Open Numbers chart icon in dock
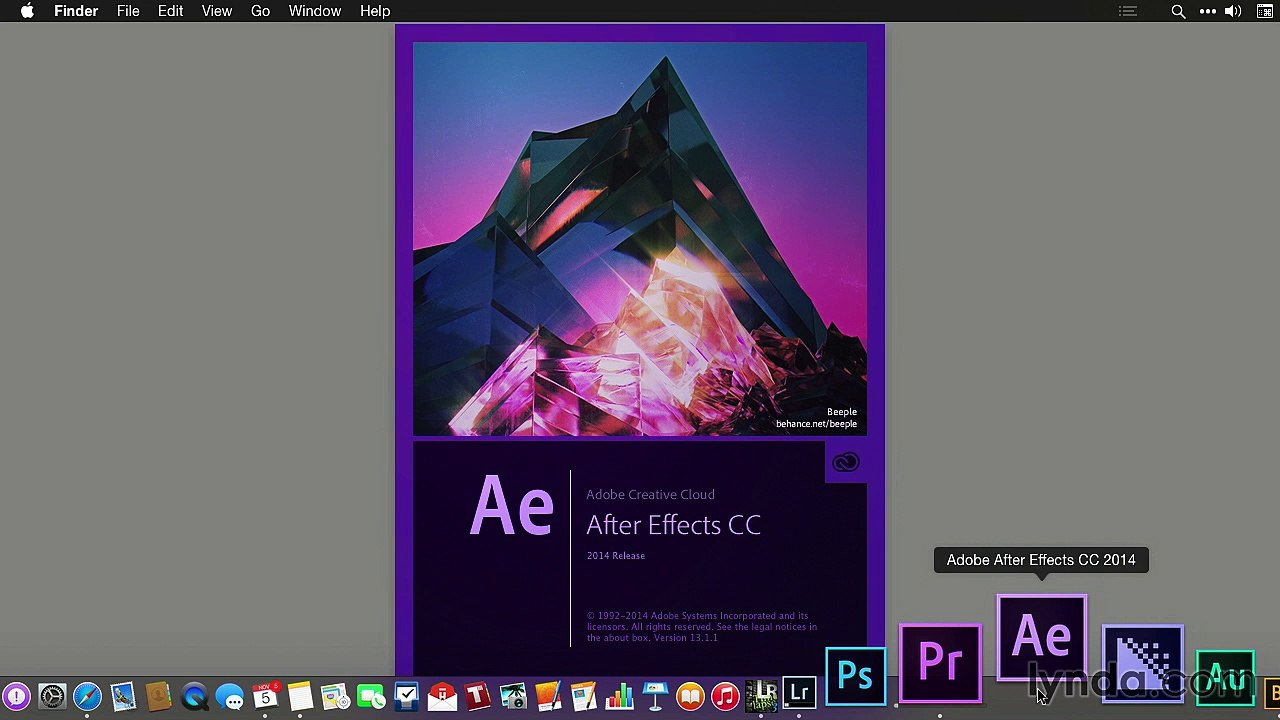 (620, 695)
